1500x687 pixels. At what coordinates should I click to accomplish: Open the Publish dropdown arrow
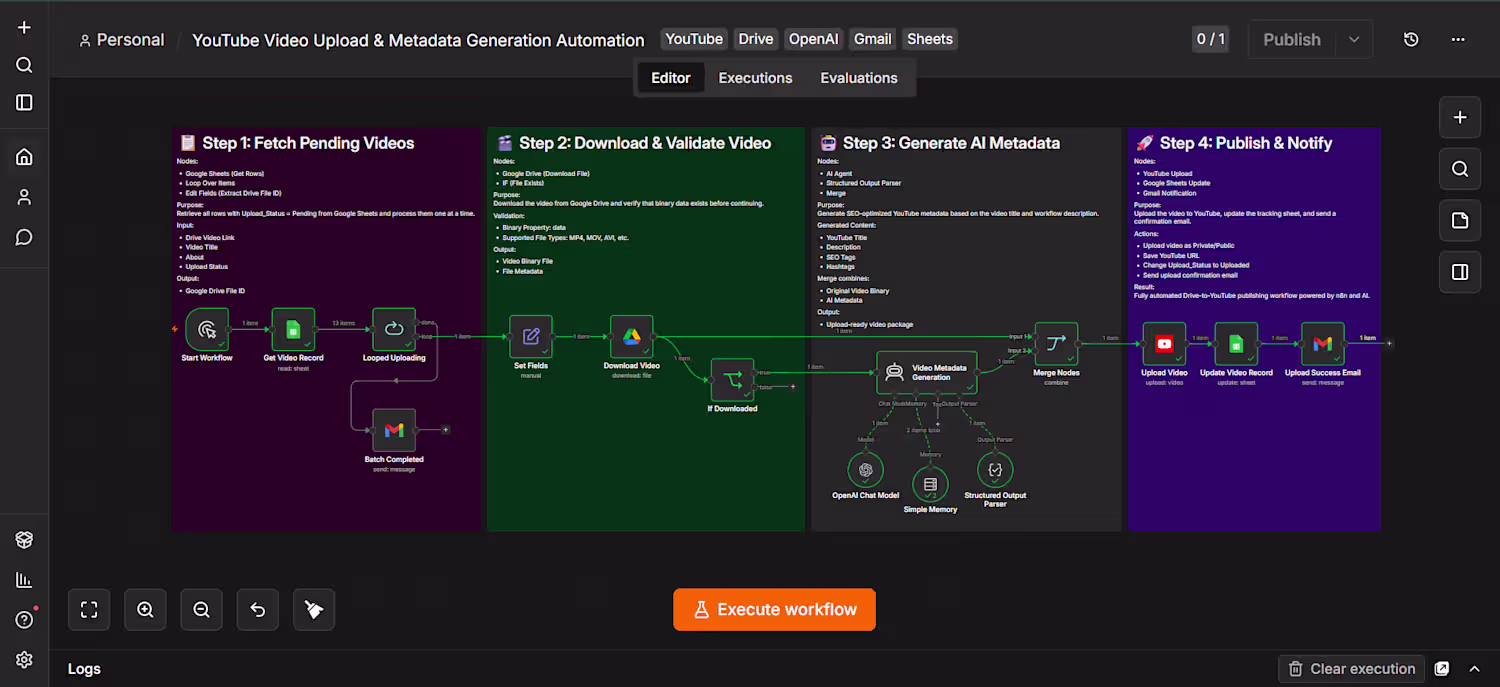[x=1354, y=40]
